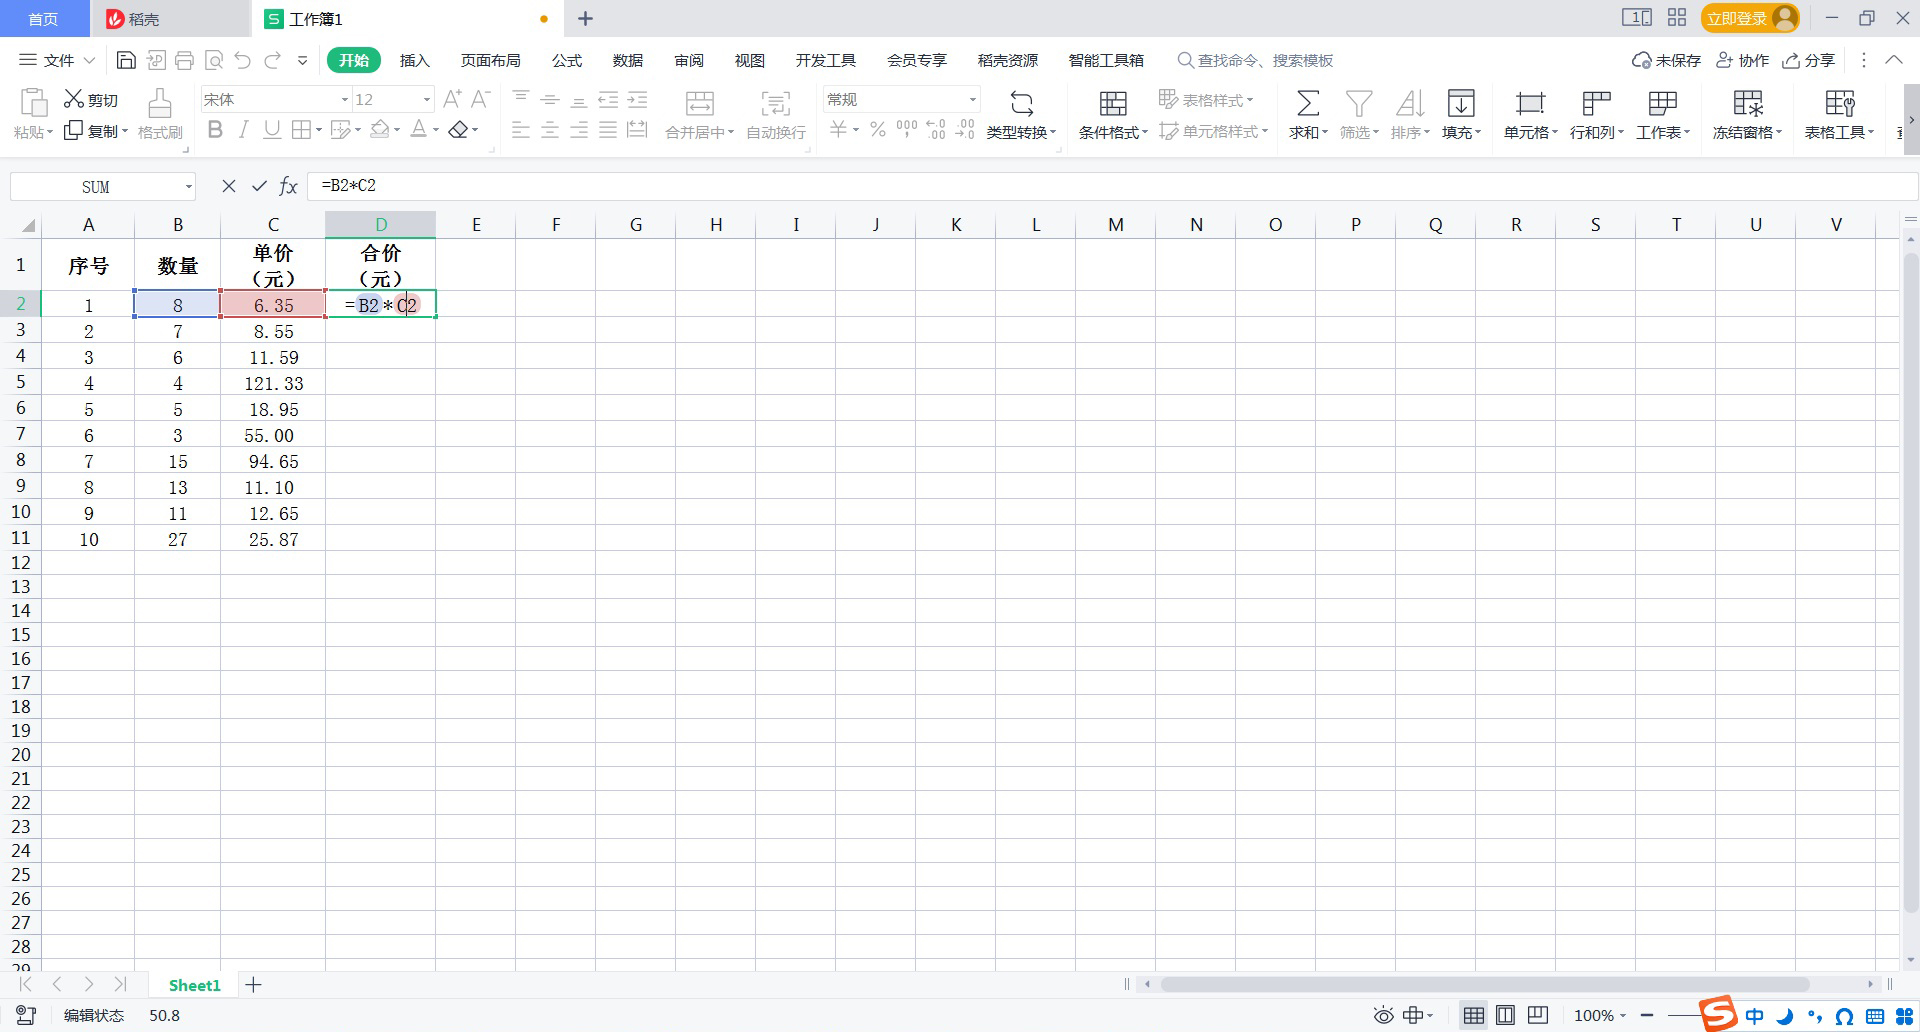Screen dimensions: 1920x1032
Task: Confirm formula with checkmark icon
Action: coord(259,186)
